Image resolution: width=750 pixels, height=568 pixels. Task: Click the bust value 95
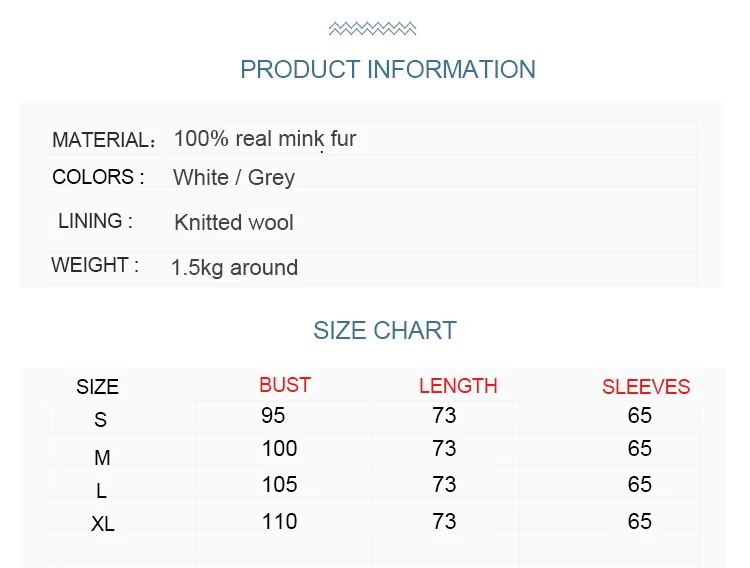273,415
